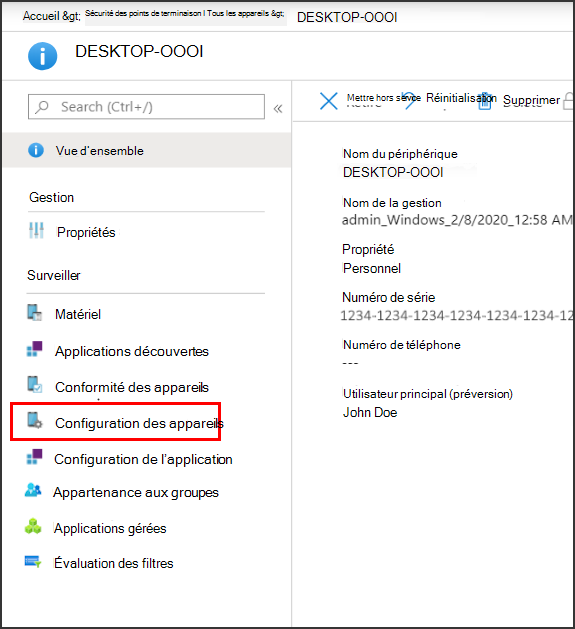
Task: Open Appartenance aux groupes
Action: [x=136, y=492]
